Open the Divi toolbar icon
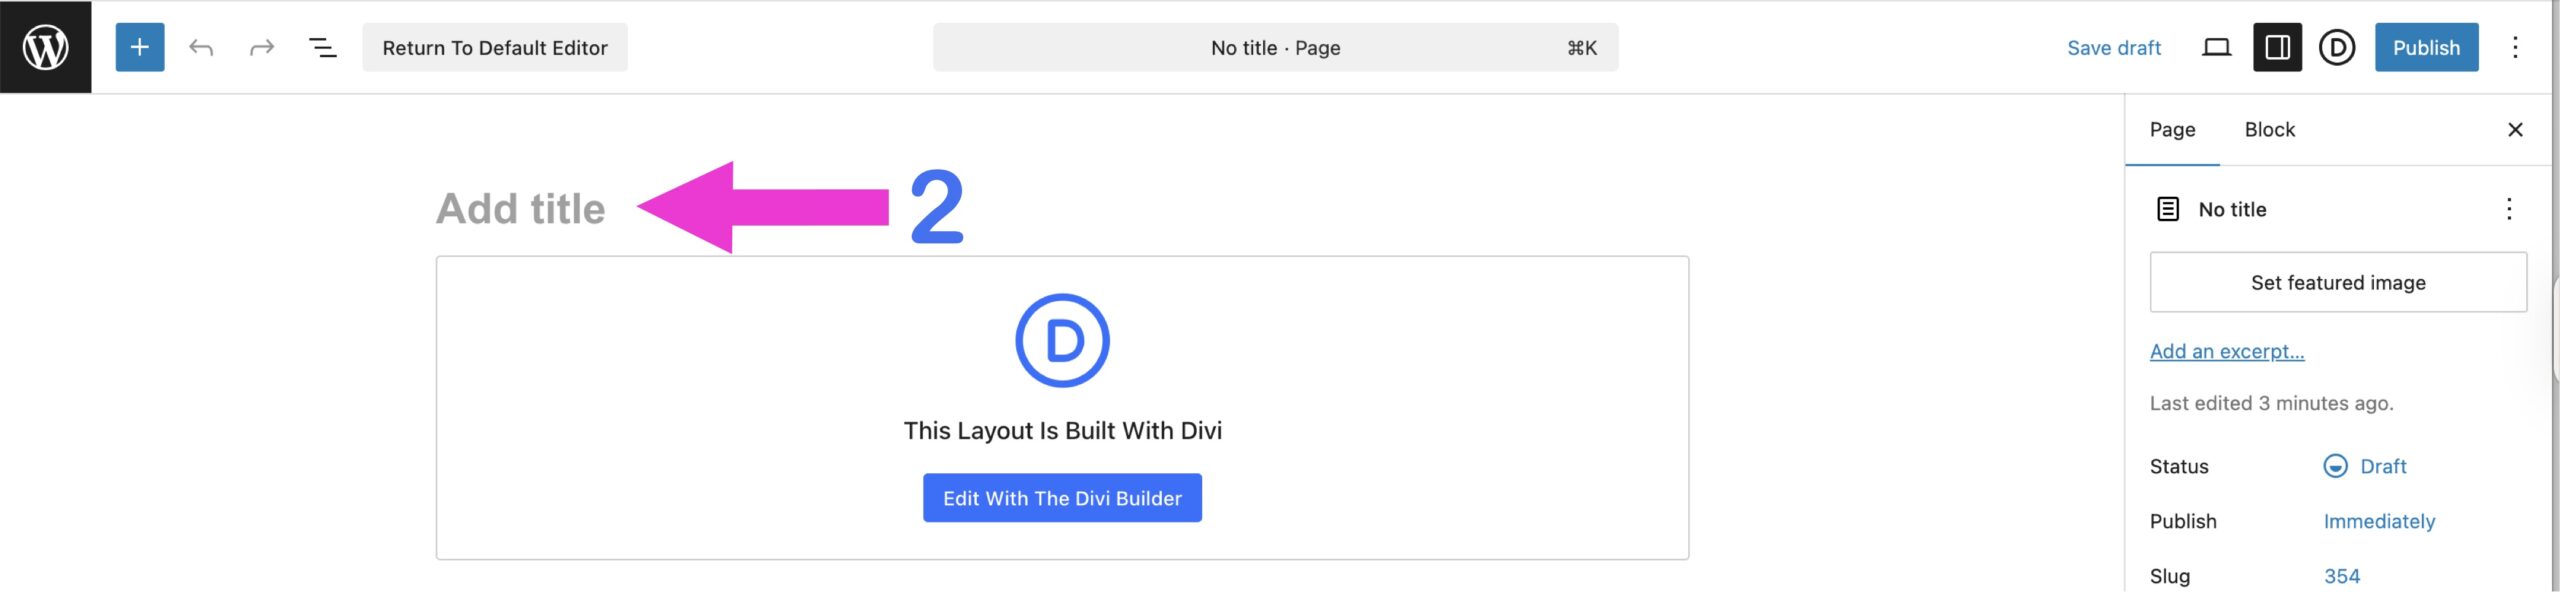 pos(2337,47)
